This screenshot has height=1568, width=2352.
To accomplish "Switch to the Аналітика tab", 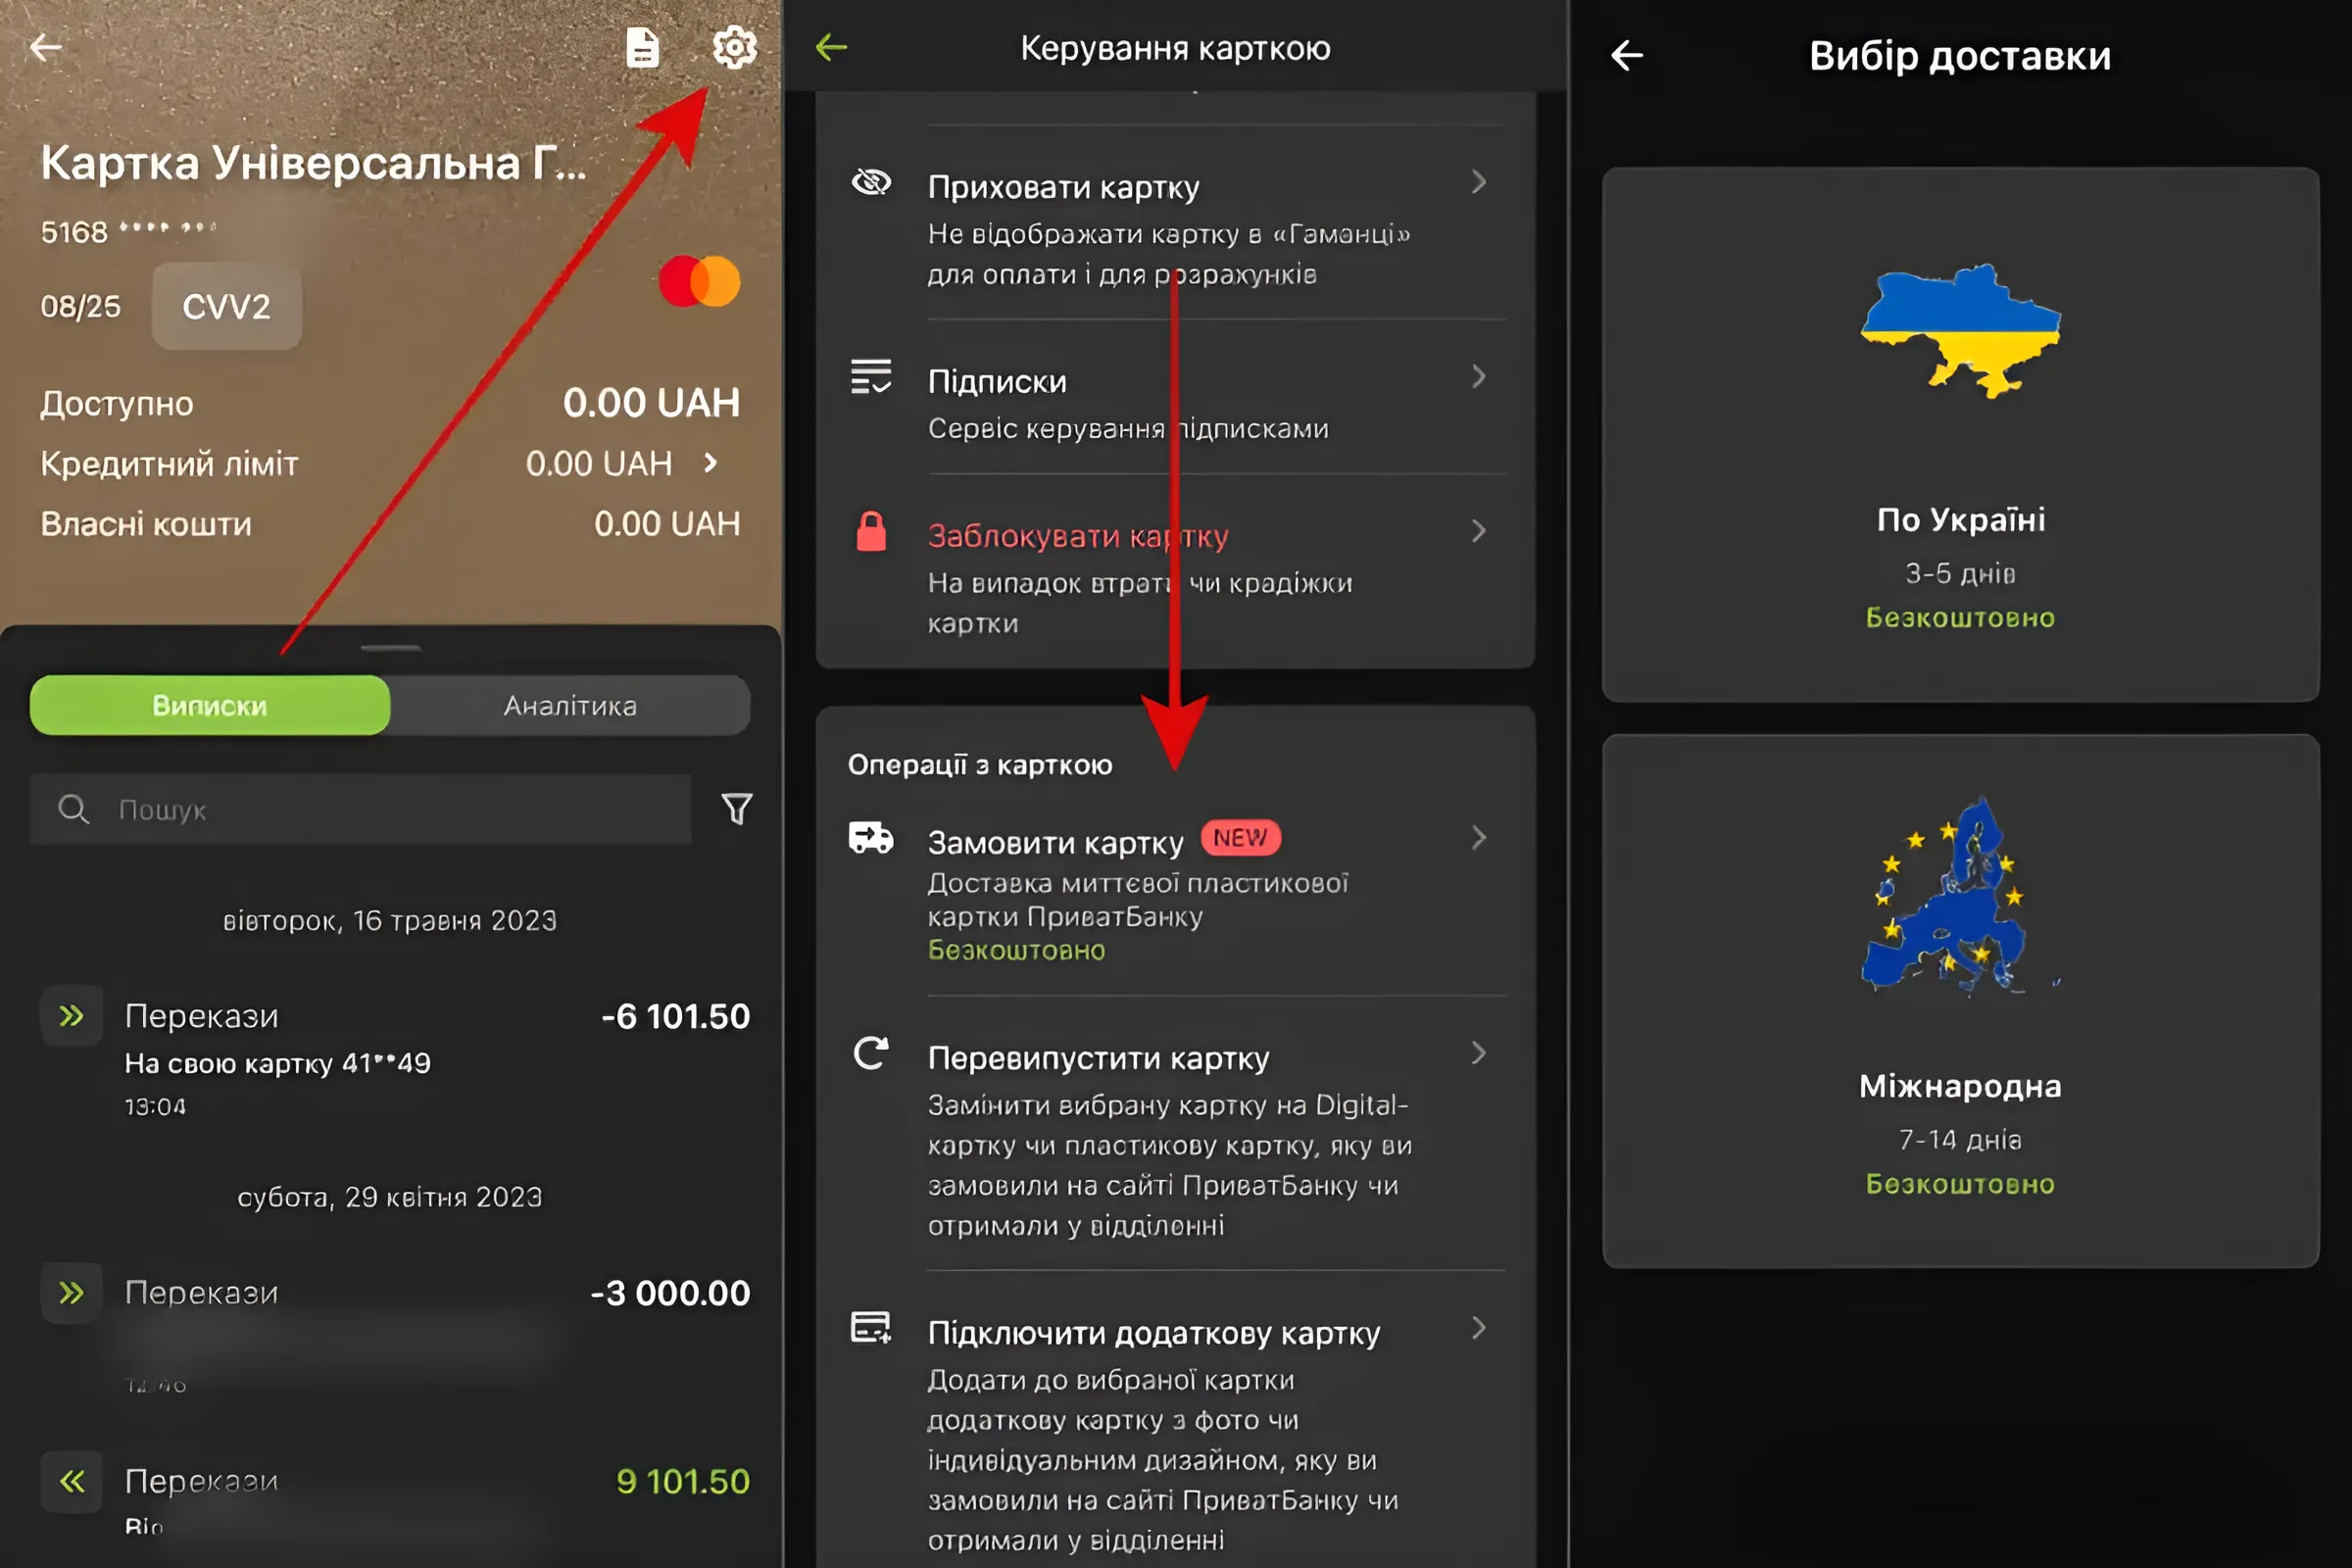I will (570, 706).
